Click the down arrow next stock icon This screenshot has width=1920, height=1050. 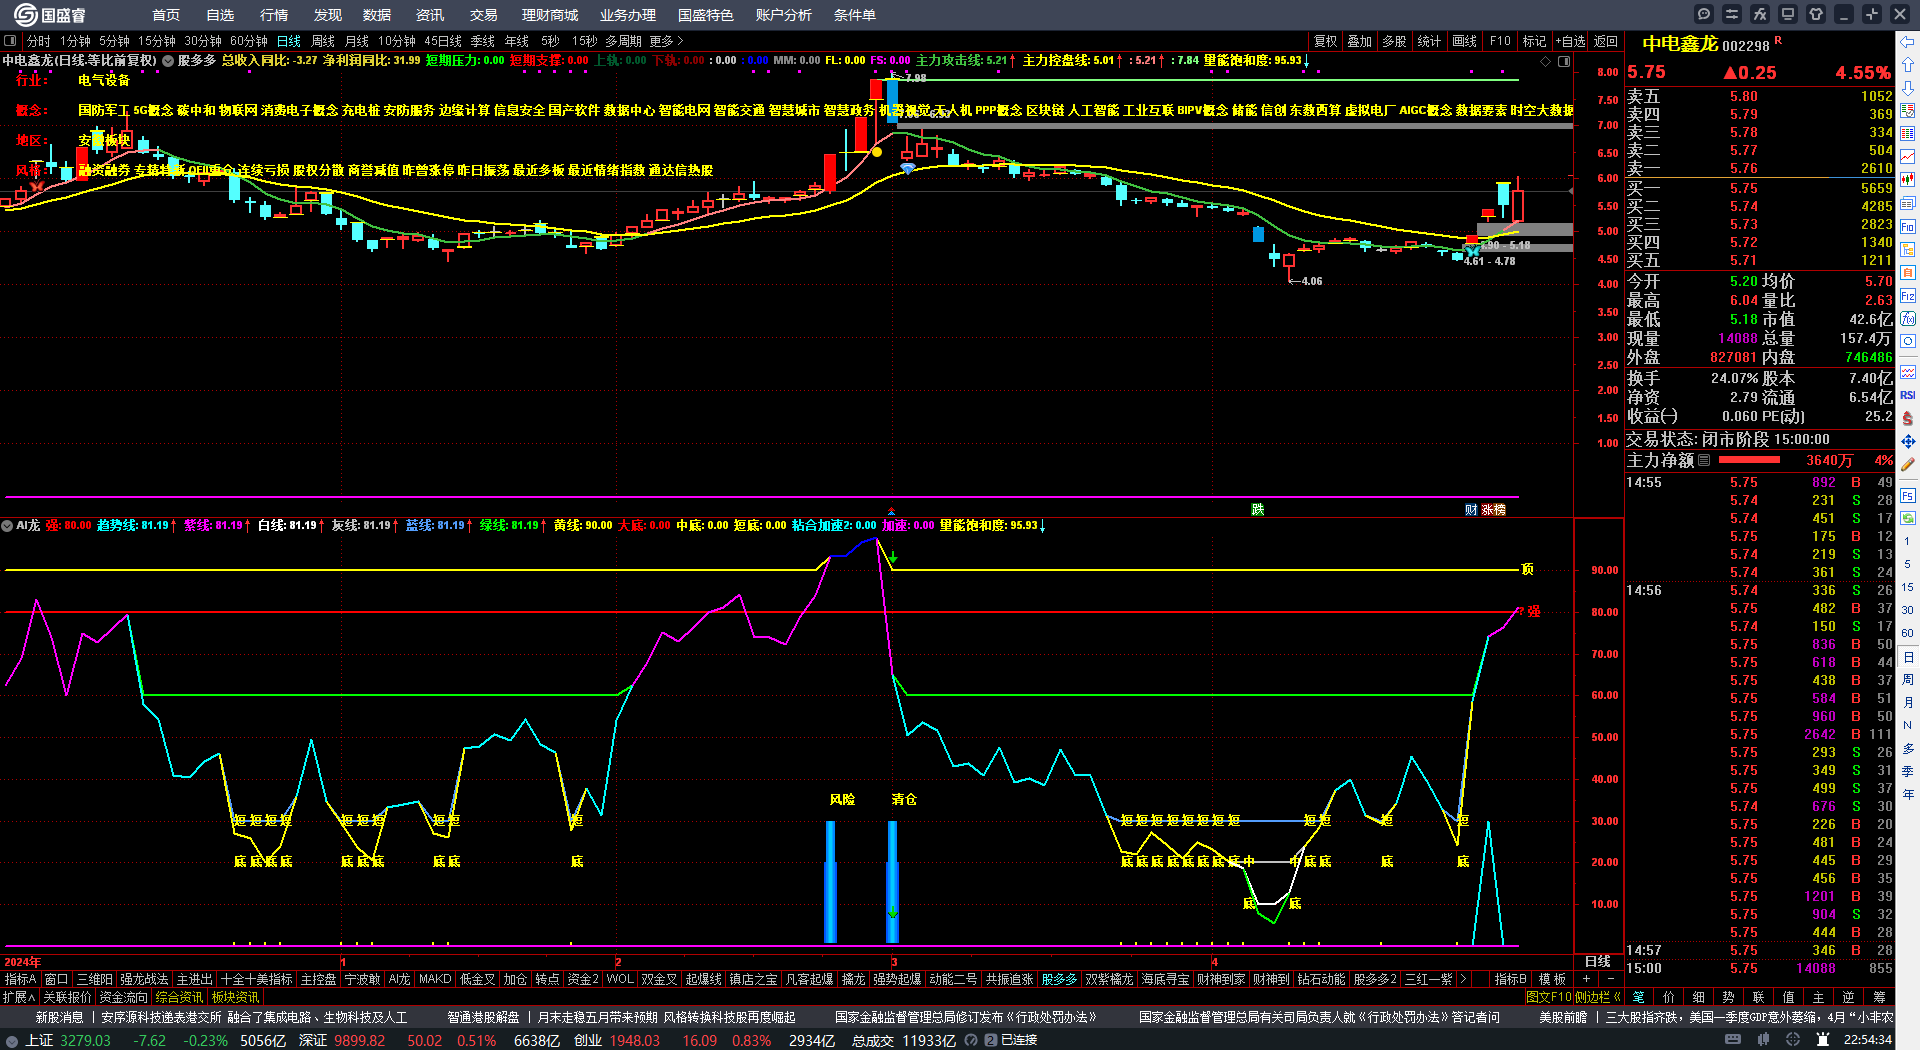pos(1908,88)
